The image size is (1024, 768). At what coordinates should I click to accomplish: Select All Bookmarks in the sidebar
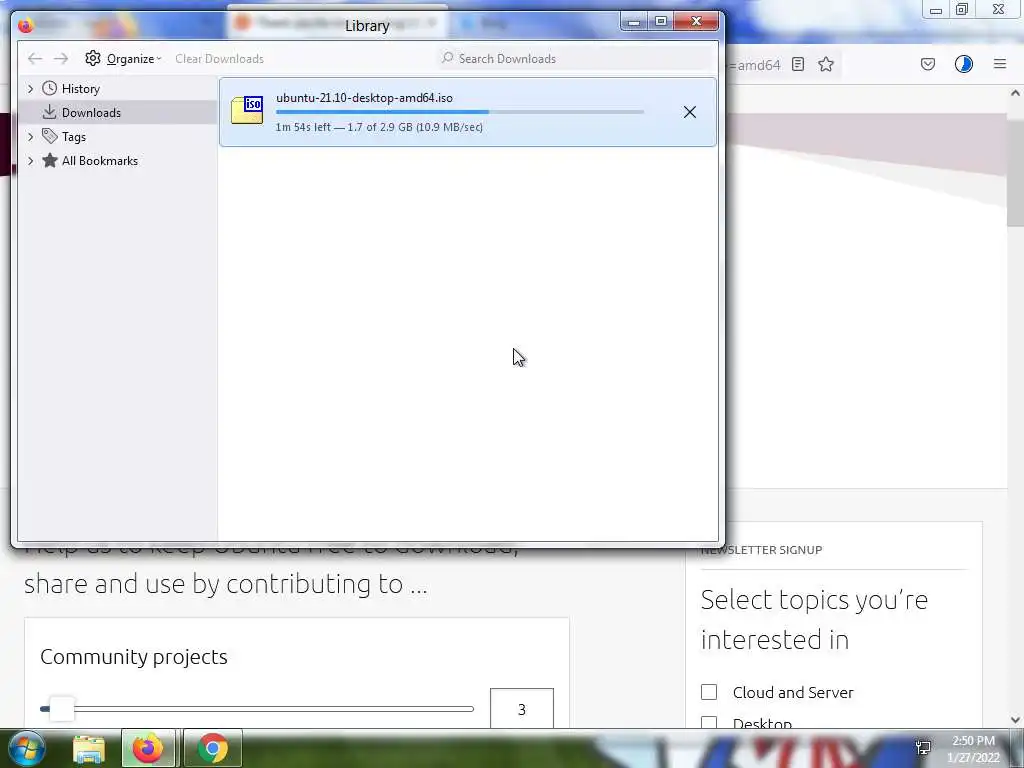(x=99, y=161)
